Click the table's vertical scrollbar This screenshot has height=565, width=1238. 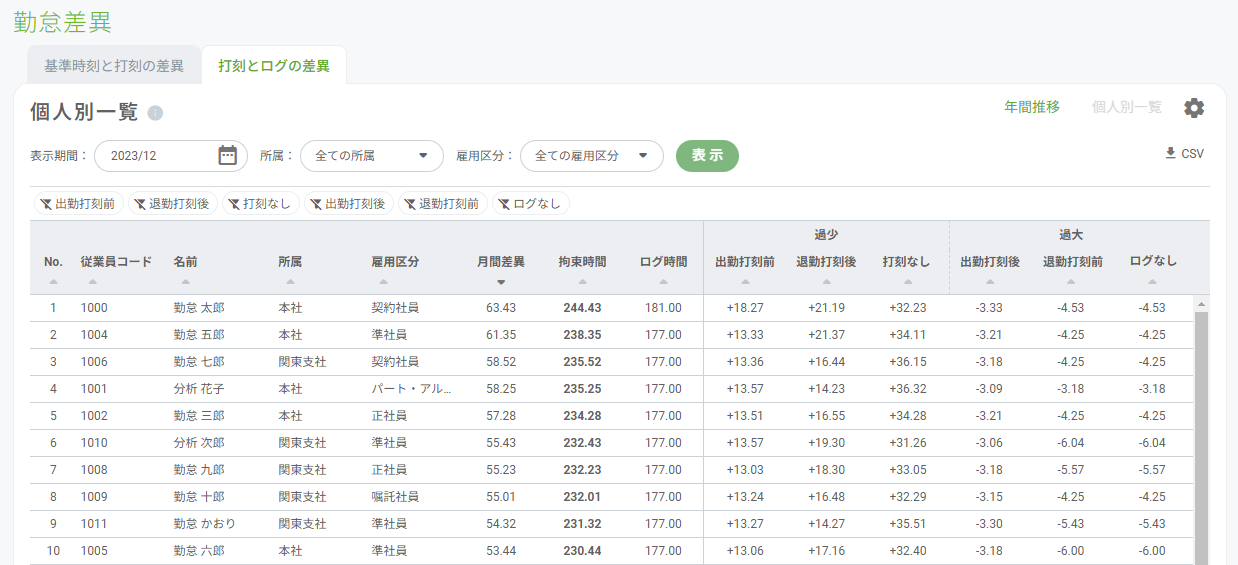coord(1201,430)
